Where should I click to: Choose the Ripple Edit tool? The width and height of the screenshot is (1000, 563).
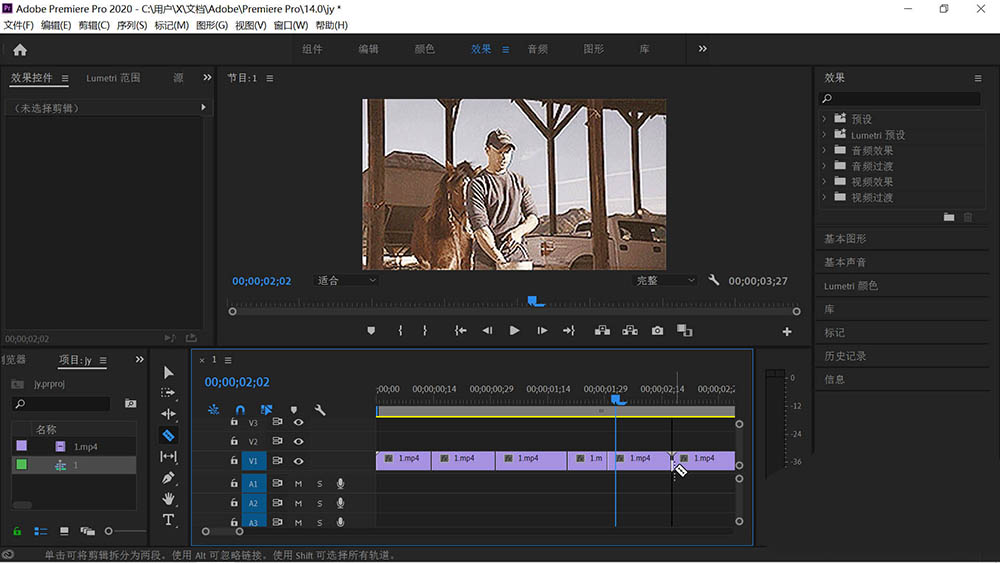coord(168,414)
